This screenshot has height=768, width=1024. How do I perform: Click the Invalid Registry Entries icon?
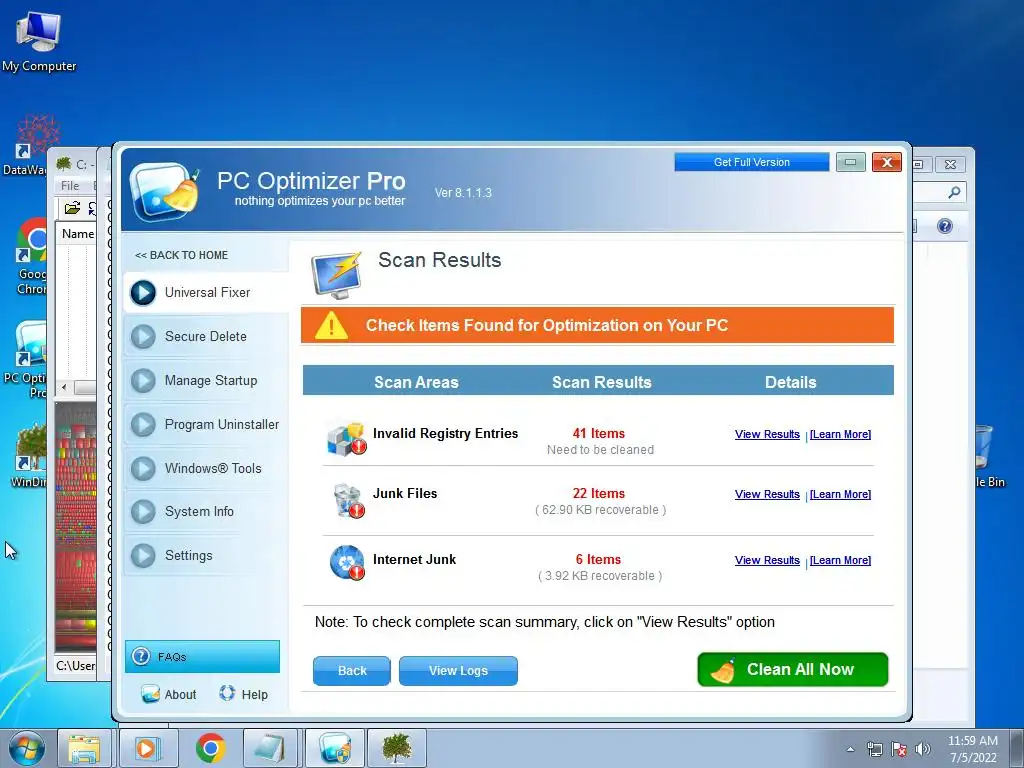[x=346, y=438]
